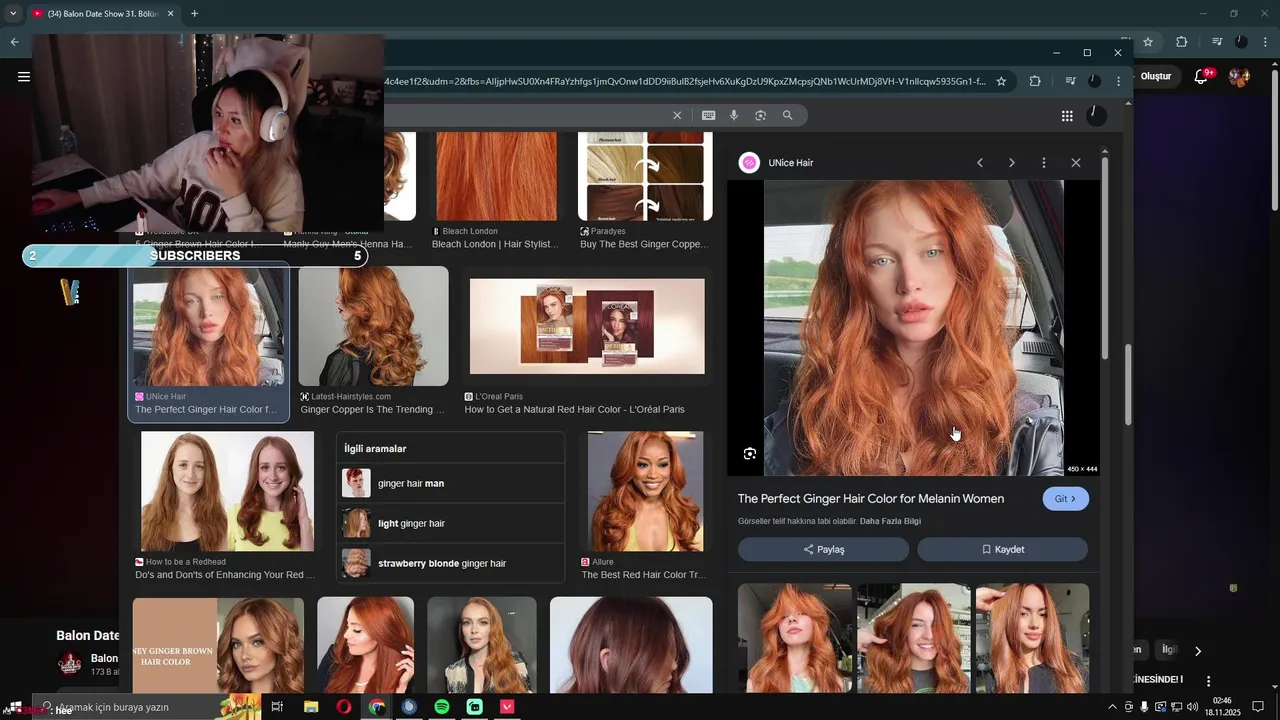The image size is (1280, 720).
Task: Open The Perfect Ginger Hair Color title link
Action: [871, 499]
